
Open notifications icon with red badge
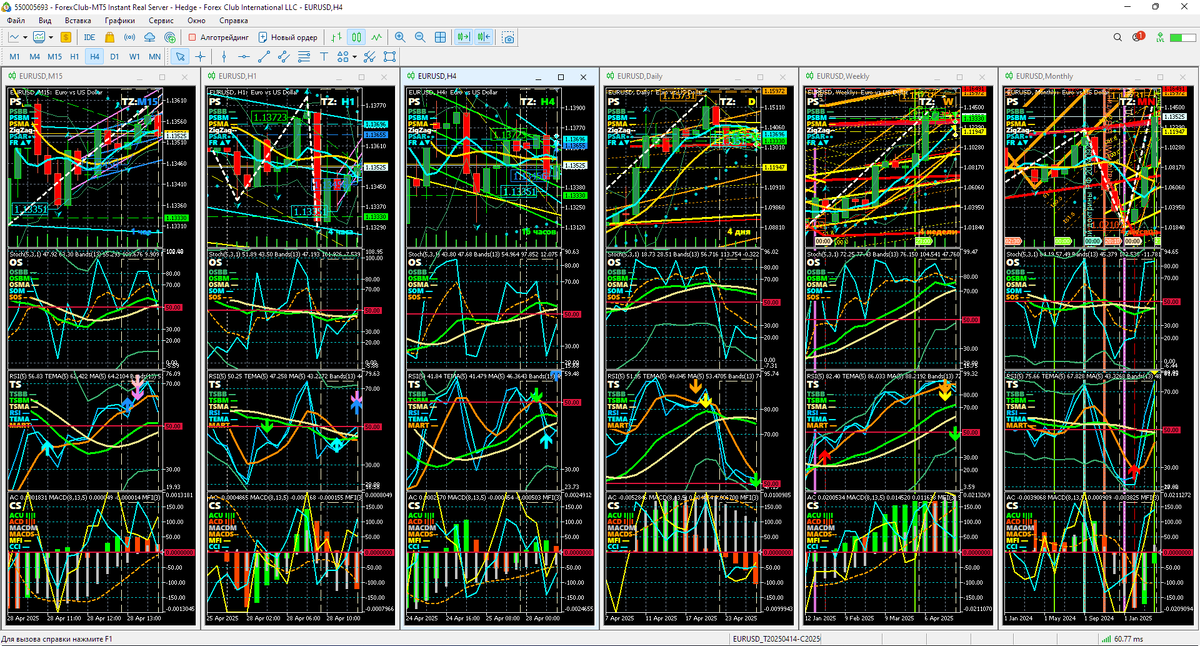1140,37
